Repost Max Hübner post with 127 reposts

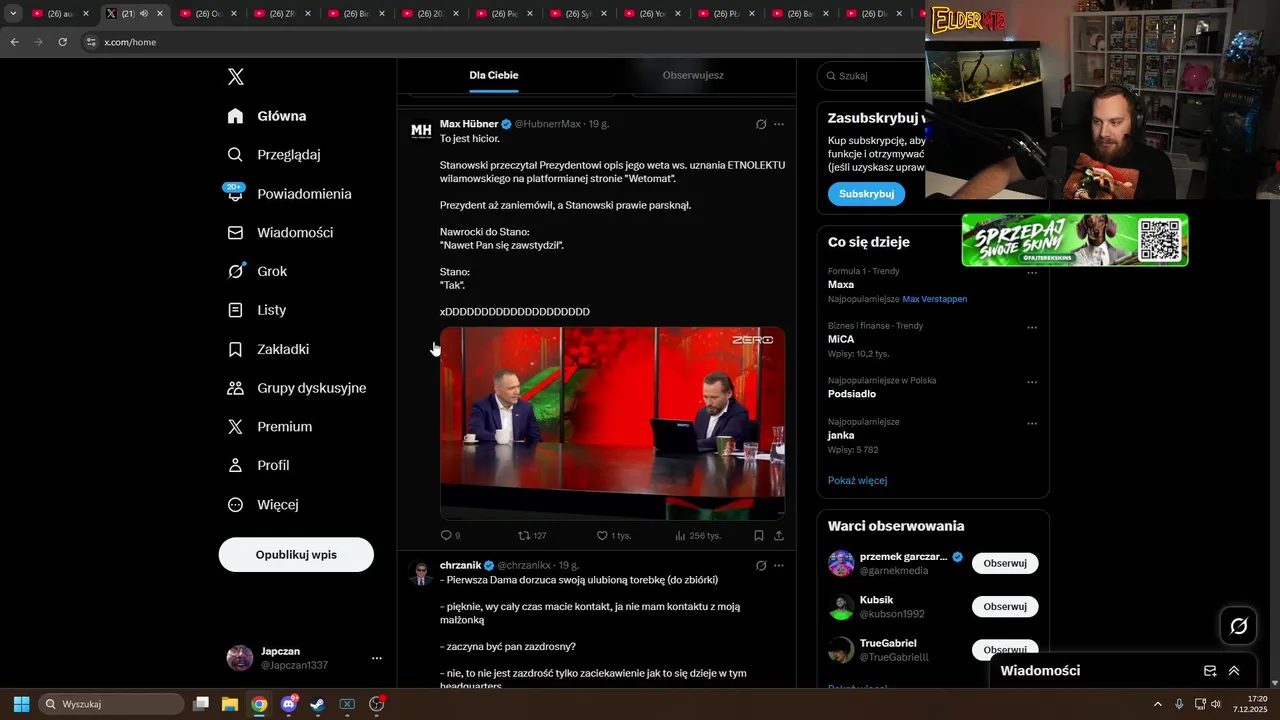pyautogui.click(x=532, y=536)
